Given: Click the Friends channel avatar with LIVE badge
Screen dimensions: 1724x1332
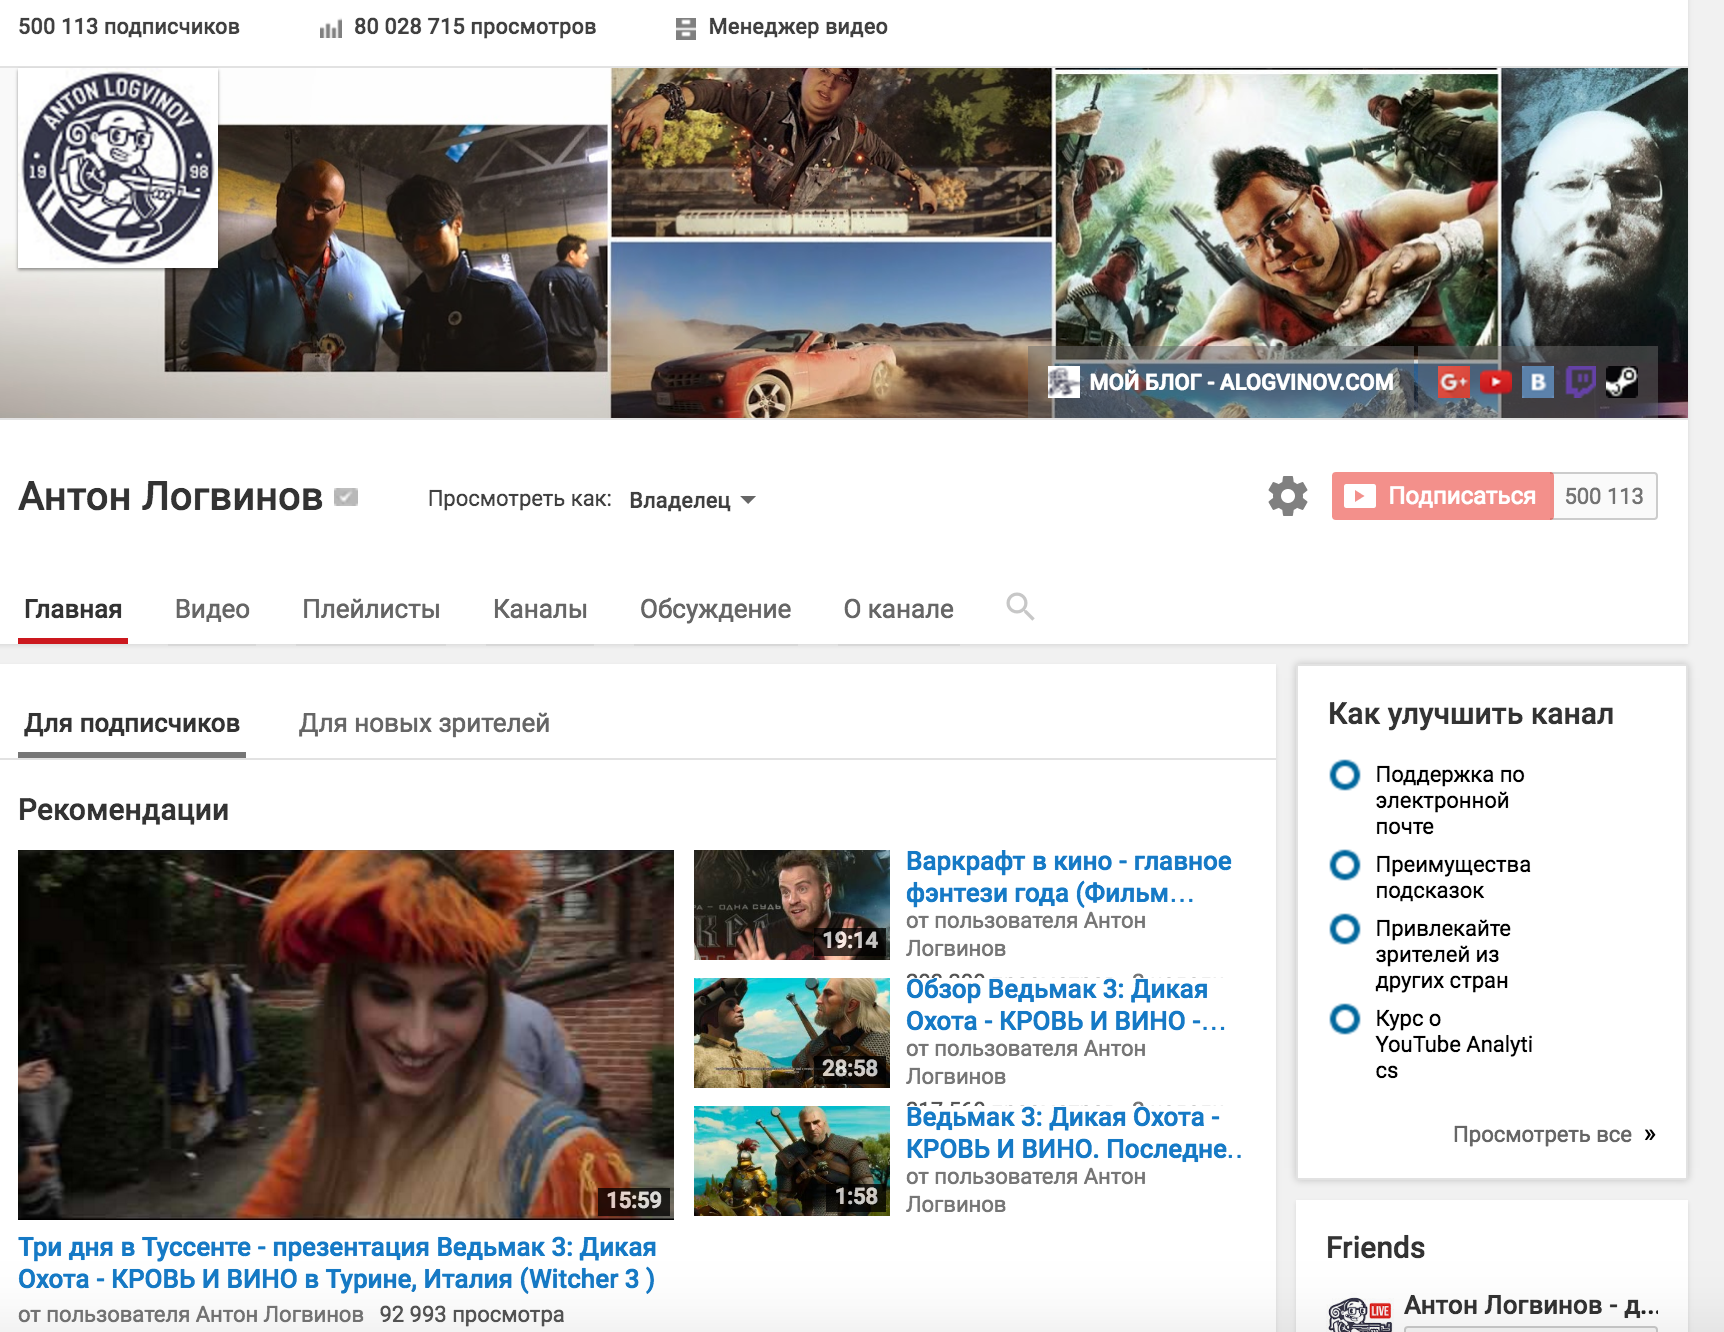Looking at the screenshot, I should (x=1360, y=1314).
